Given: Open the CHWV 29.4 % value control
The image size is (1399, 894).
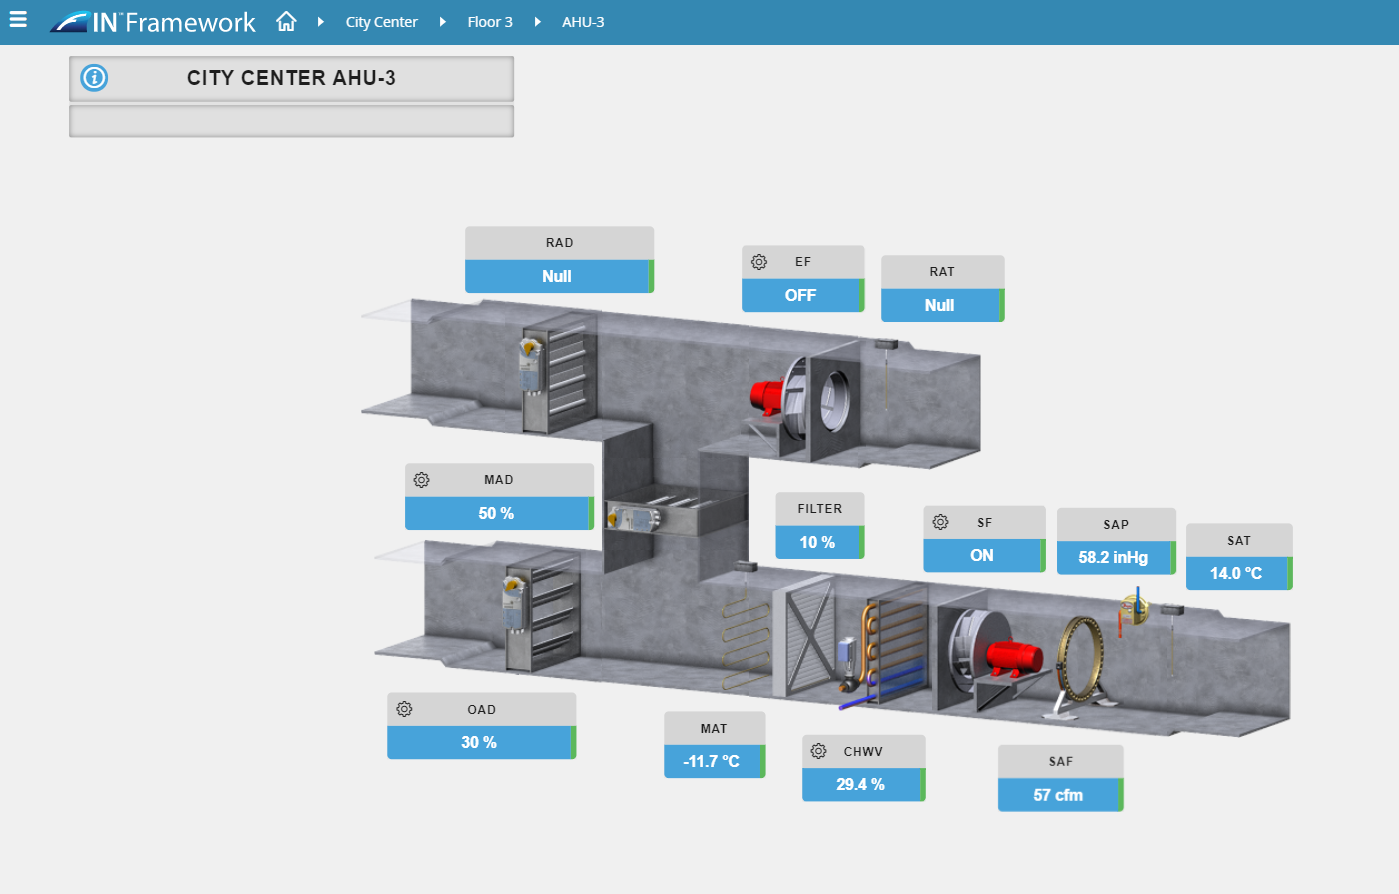Looking at the screenshot, I should 862,785.
